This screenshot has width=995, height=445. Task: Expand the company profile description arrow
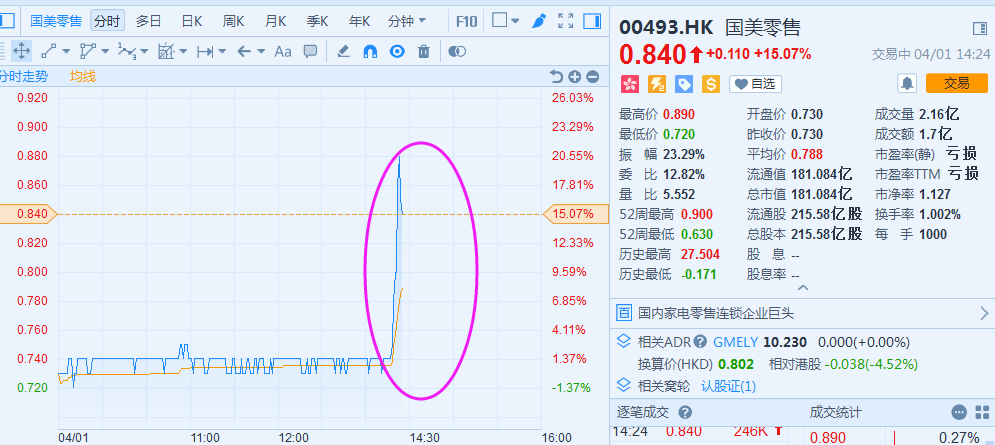coord(982,313)
